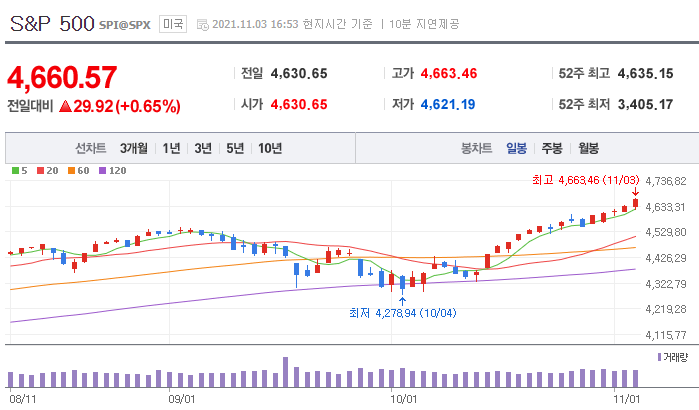Image resolution: width=699 pixels, height=410 pixels.
Task: Click the S&P 500 title
Action: [x=52, y=24]
